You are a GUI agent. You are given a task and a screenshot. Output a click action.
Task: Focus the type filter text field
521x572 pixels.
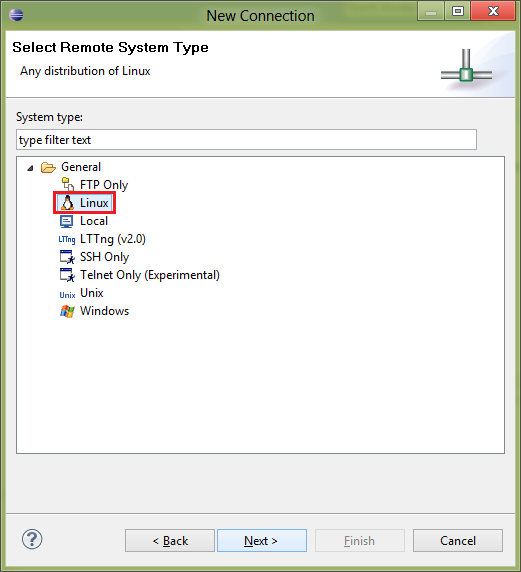(x=246, y=140)
